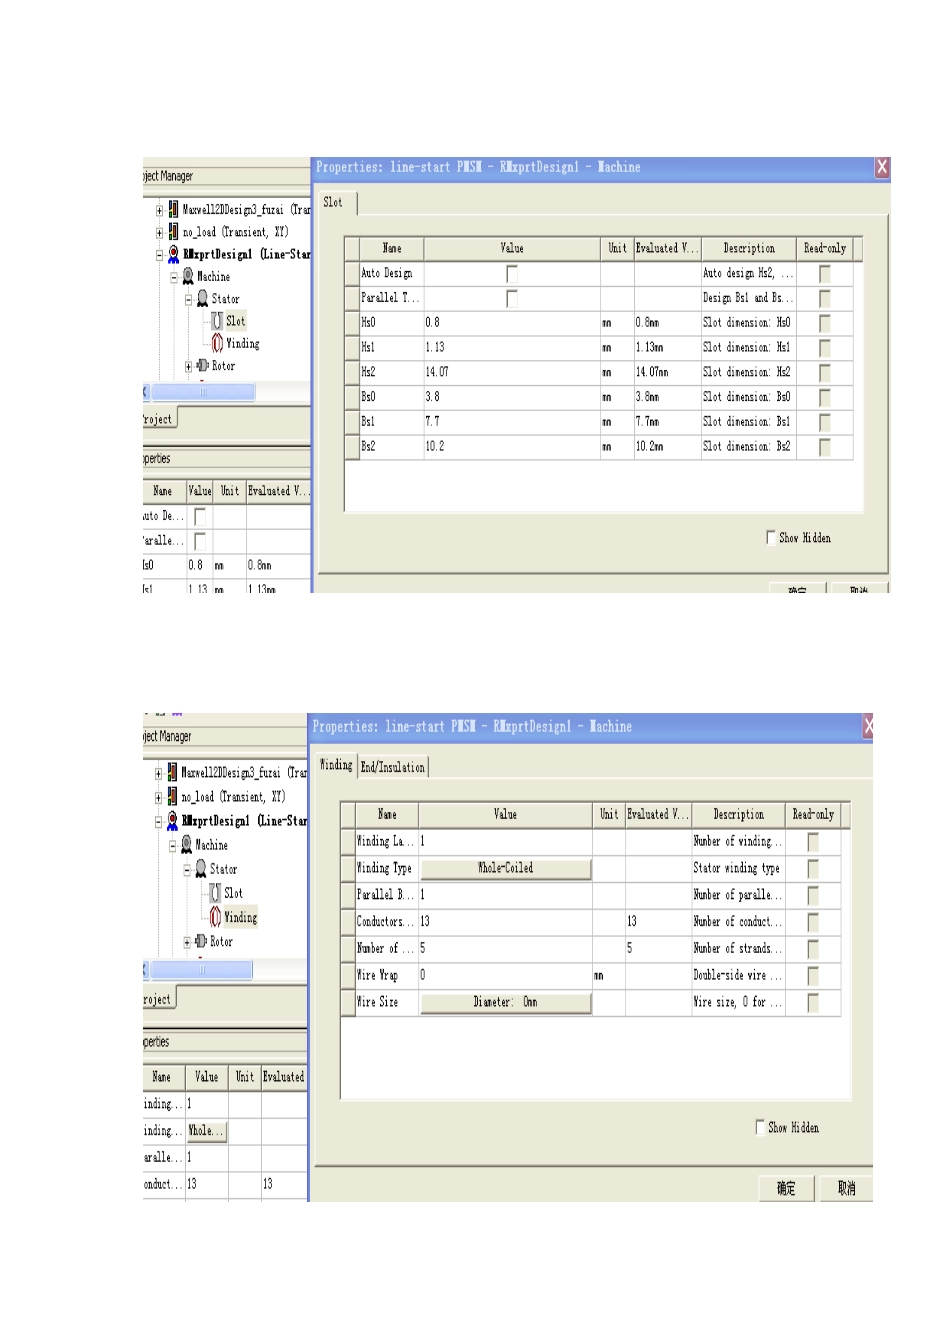Open Wire Size Diameter: 0mm button
The height and width of the screenshot is (1344, 950).
click(x=505, y=1002)
